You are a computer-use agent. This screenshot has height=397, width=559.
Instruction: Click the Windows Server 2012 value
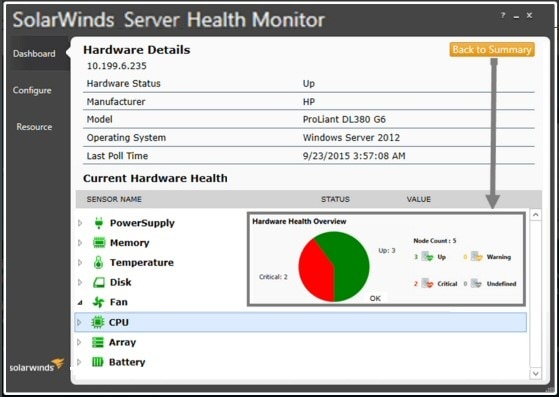click(x=351, y=138)
